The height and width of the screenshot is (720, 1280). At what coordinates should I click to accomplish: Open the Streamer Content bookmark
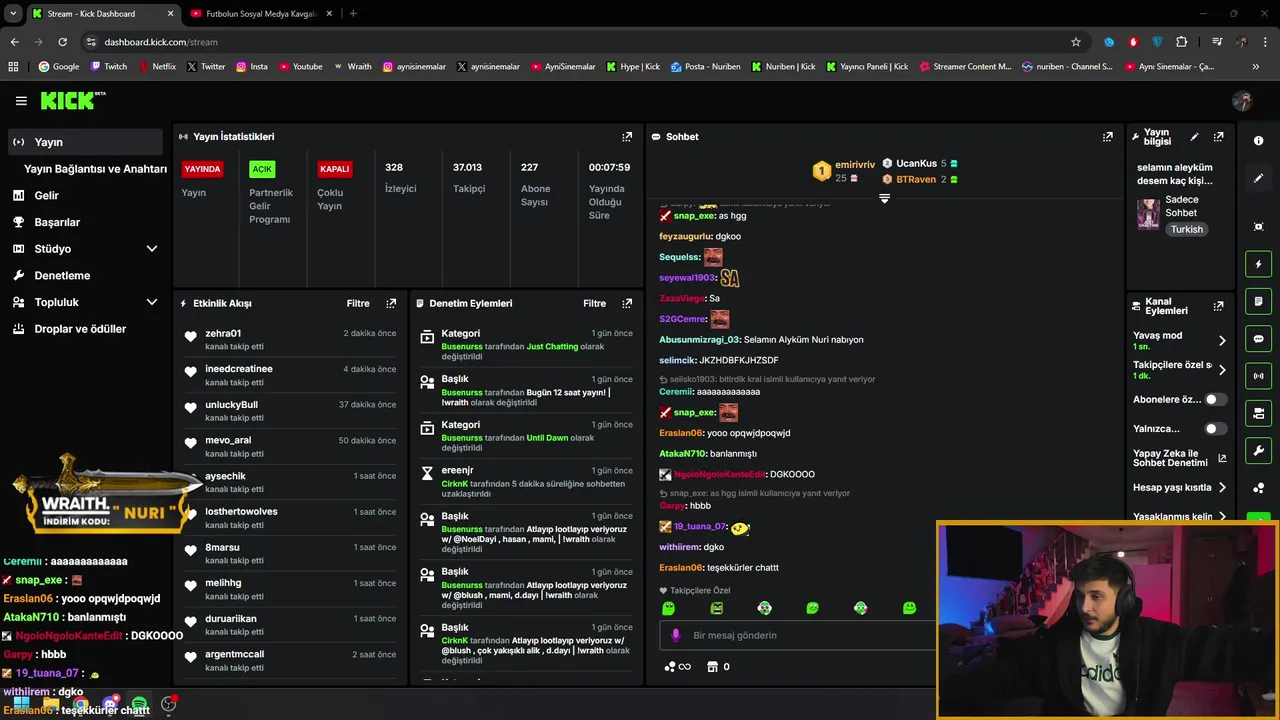965,67
